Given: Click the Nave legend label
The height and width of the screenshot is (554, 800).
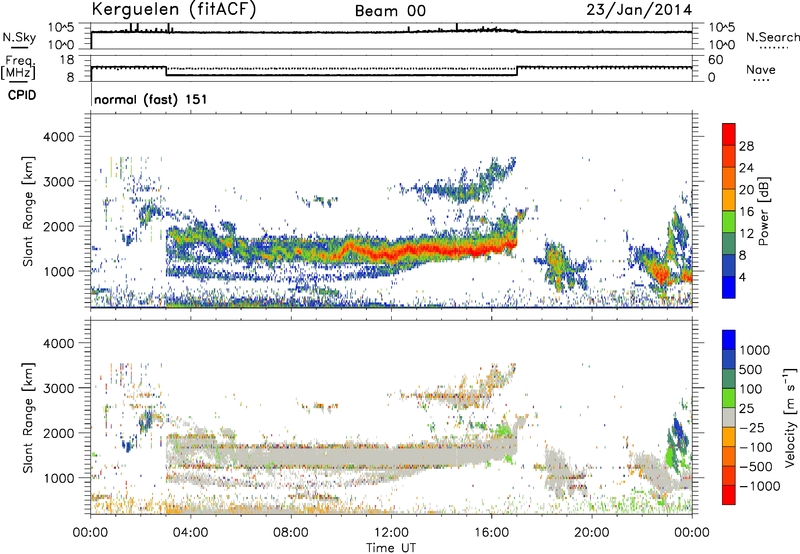Looking at the screenshot, I should (761, 69).
